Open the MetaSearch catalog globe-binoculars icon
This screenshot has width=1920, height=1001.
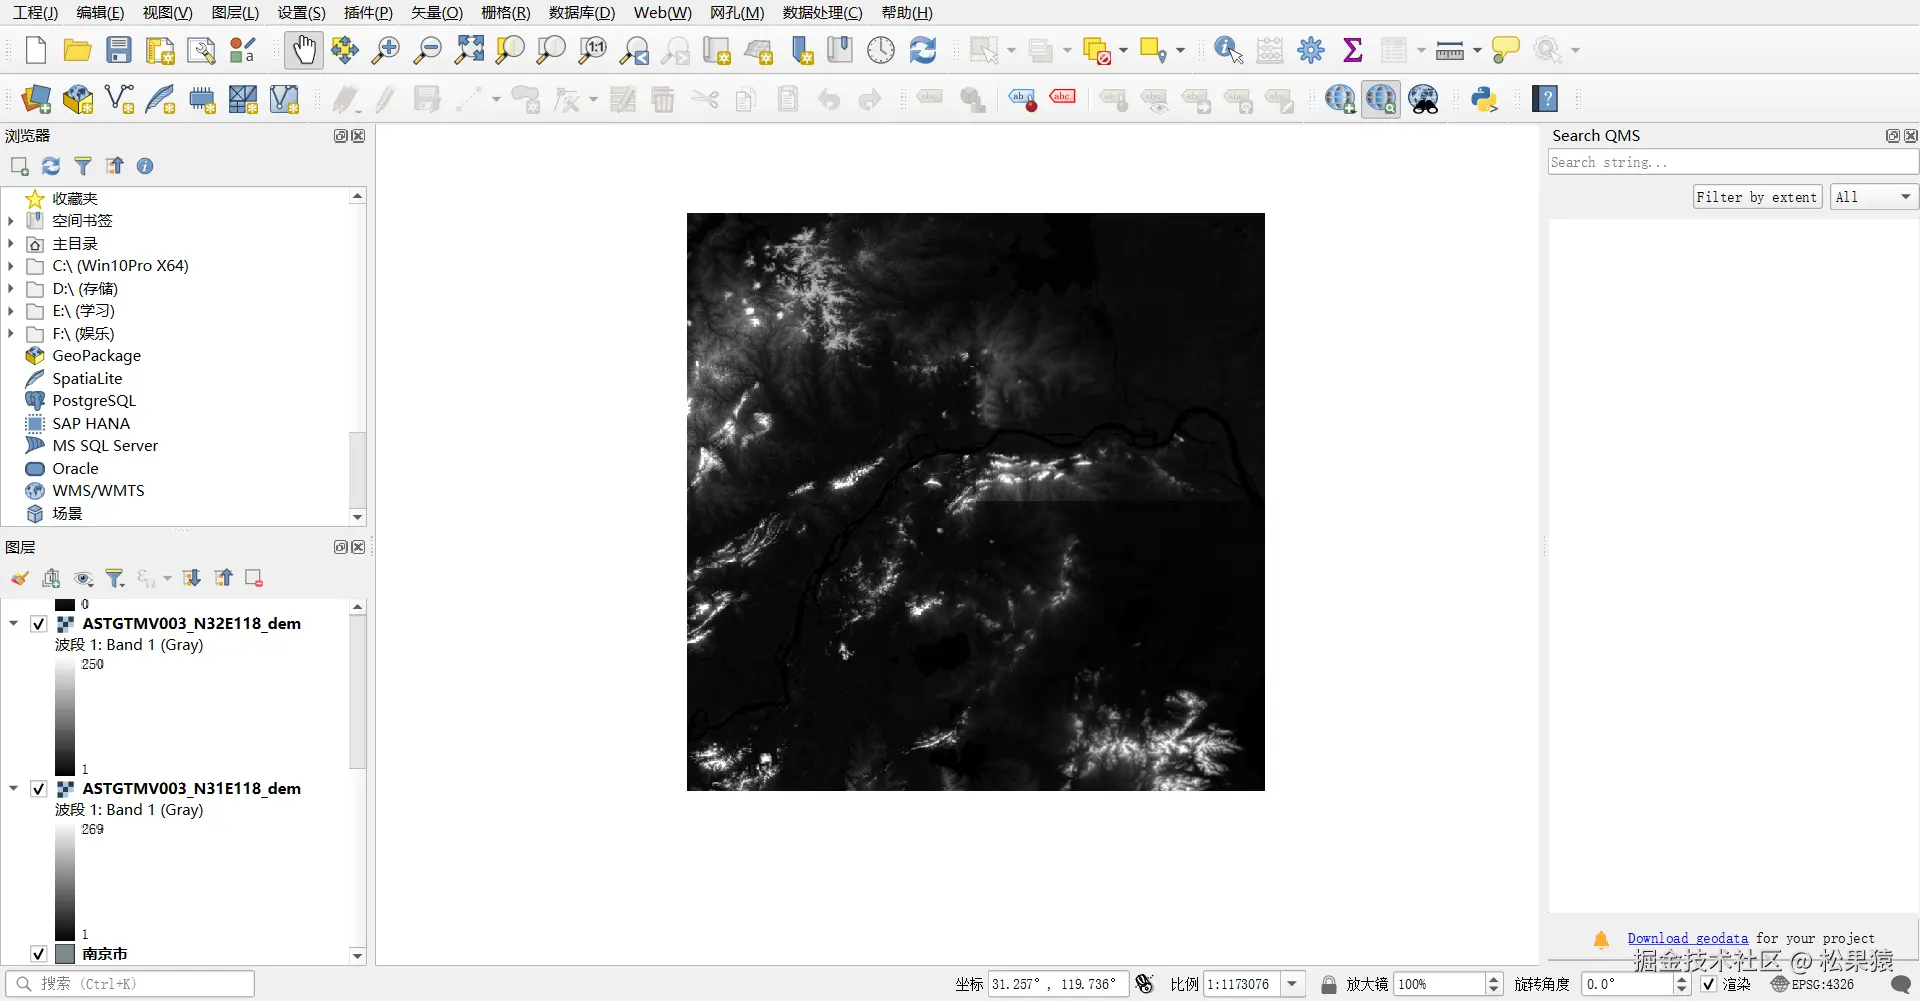[x=1424, y=99]
